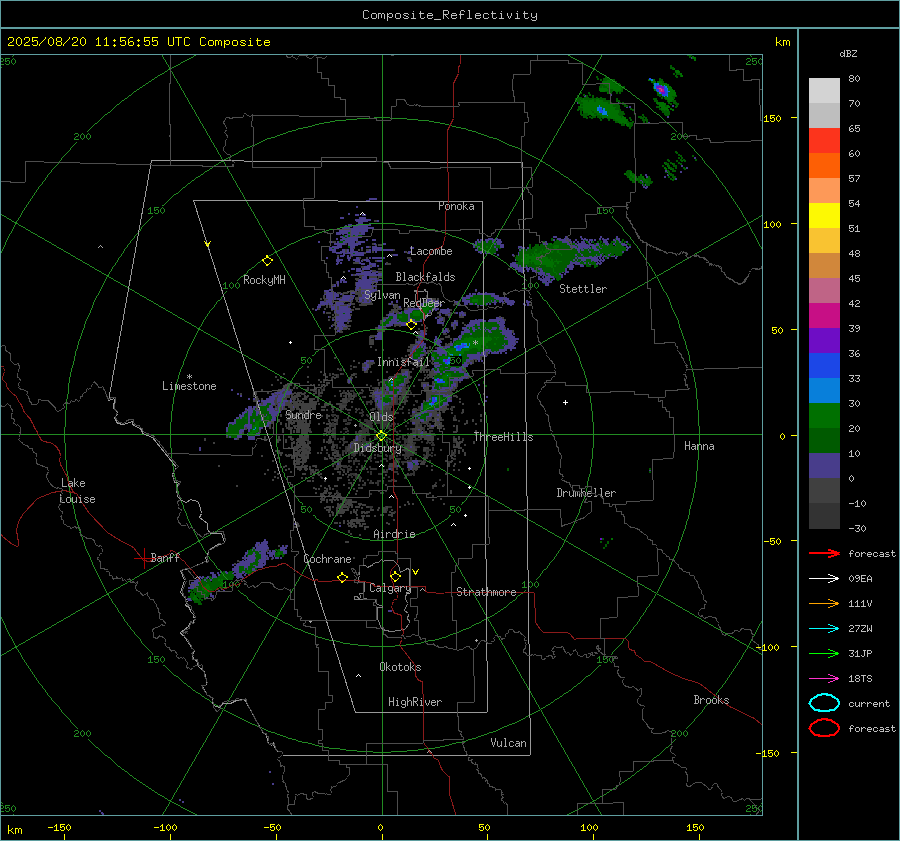Viewport: 900px width, 841px height.
Task: Click the HighRiver town label
Action: tap(415, 702)
